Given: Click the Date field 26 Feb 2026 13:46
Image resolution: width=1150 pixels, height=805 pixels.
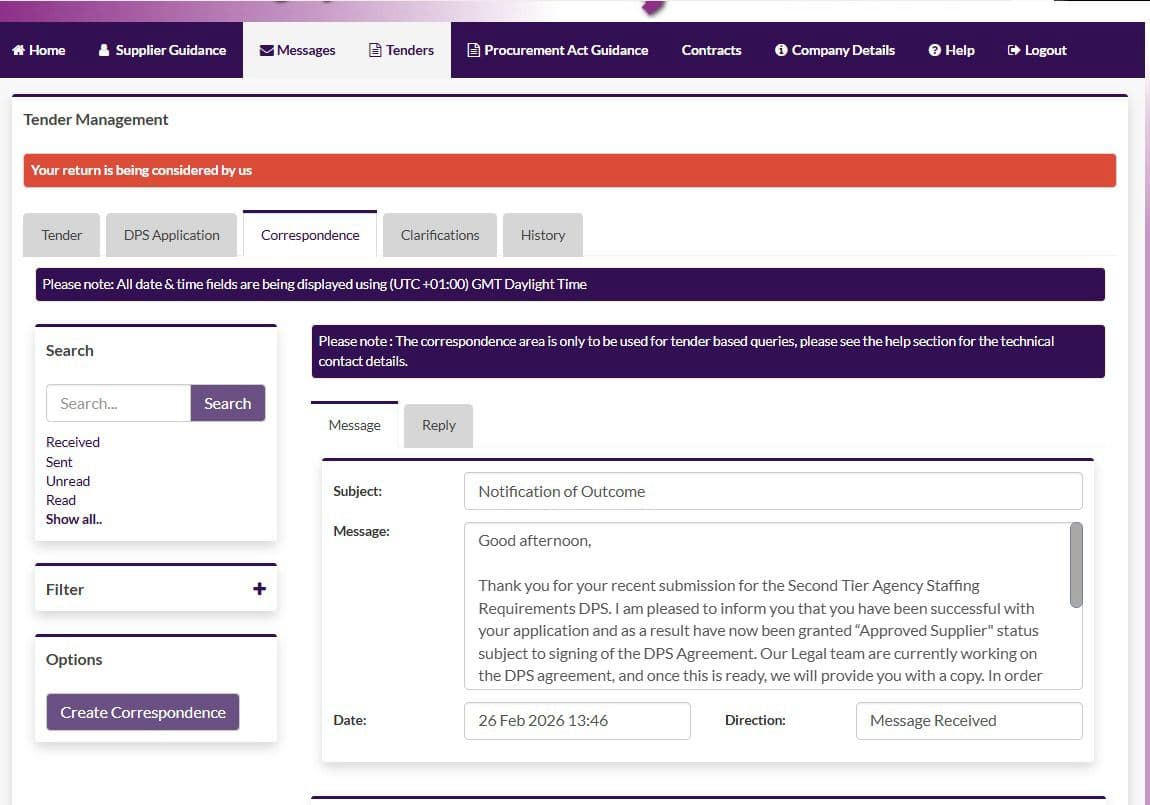Looking at the screenshot, I should (577, 721).
